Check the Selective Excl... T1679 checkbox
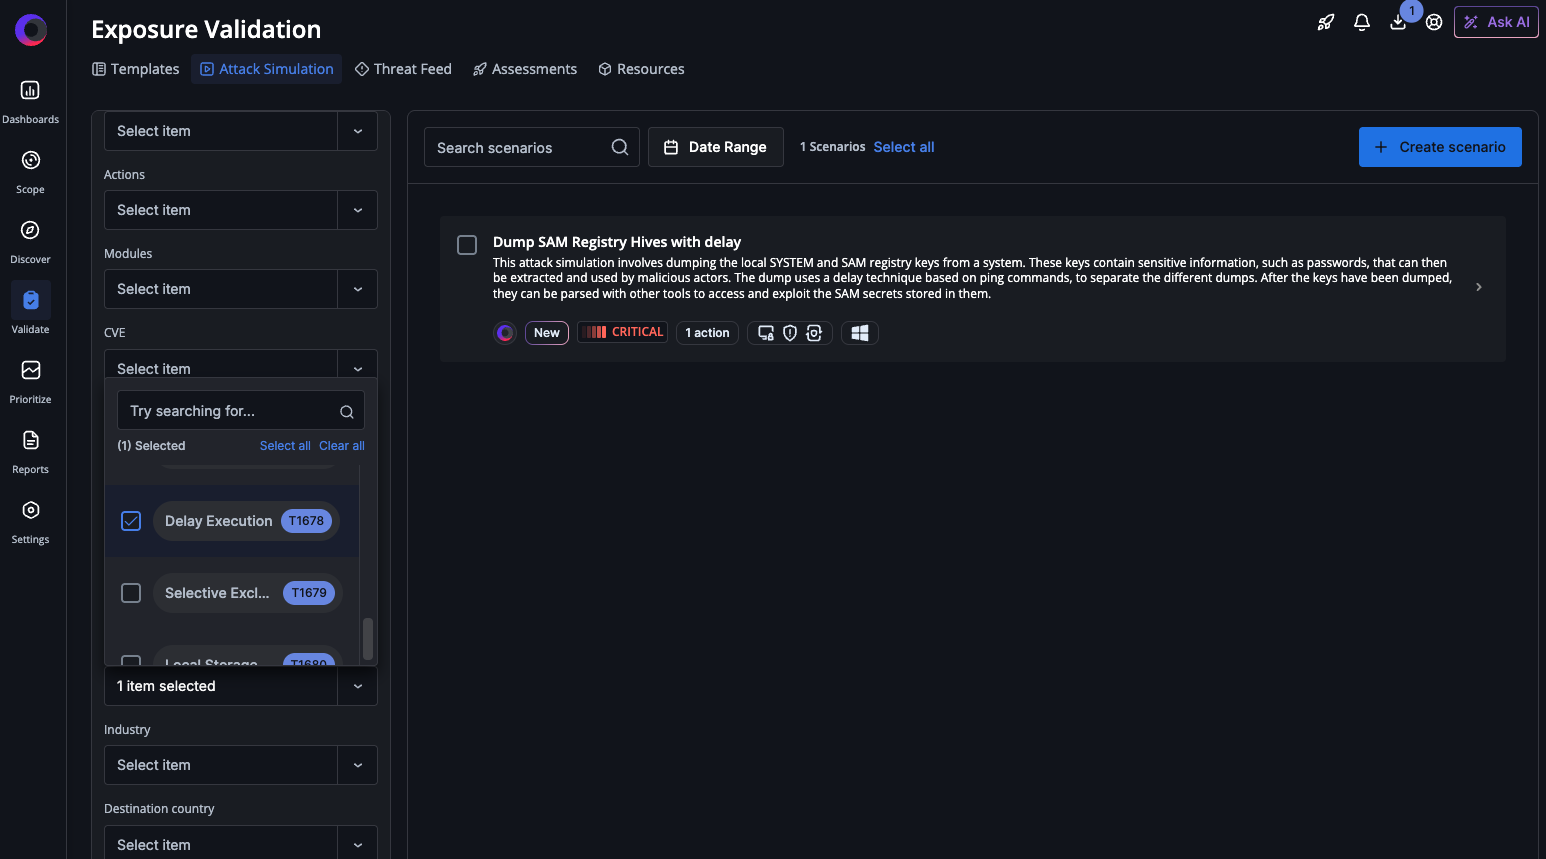This screenshot has width=1546, height=859. click(x=131, y=593)
